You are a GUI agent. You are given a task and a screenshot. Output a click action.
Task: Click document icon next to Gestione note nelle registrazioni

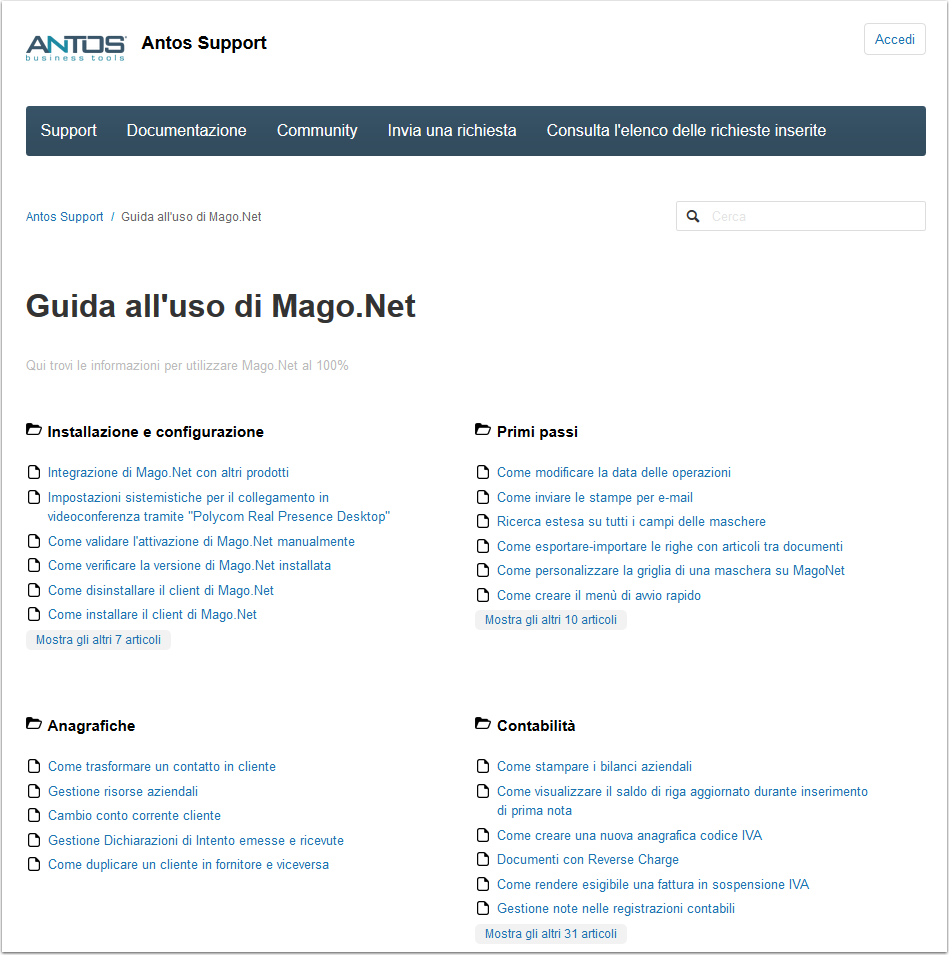[483, 908]
